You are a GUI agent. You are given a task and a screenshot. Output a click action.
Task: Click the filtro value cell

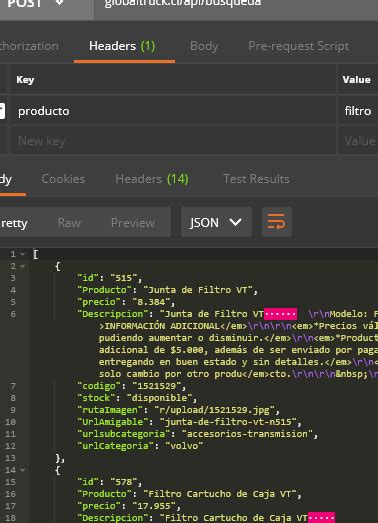(358, 111)
